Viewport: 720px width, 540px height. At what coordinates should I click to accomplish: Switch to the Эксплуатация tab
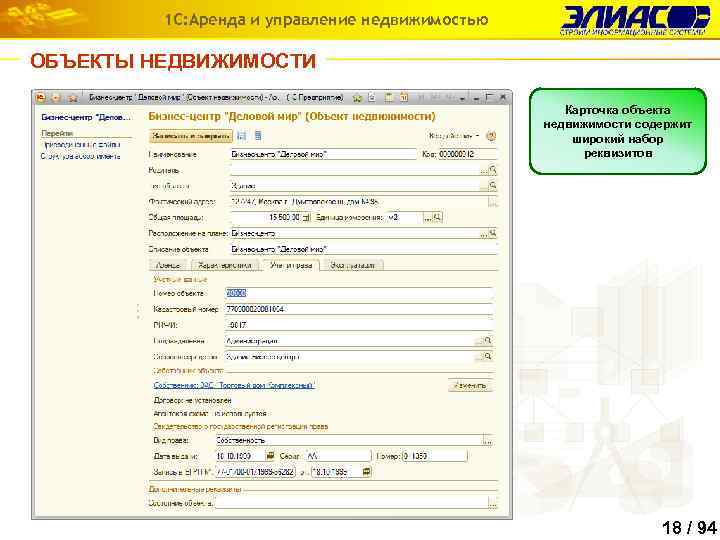353,265
